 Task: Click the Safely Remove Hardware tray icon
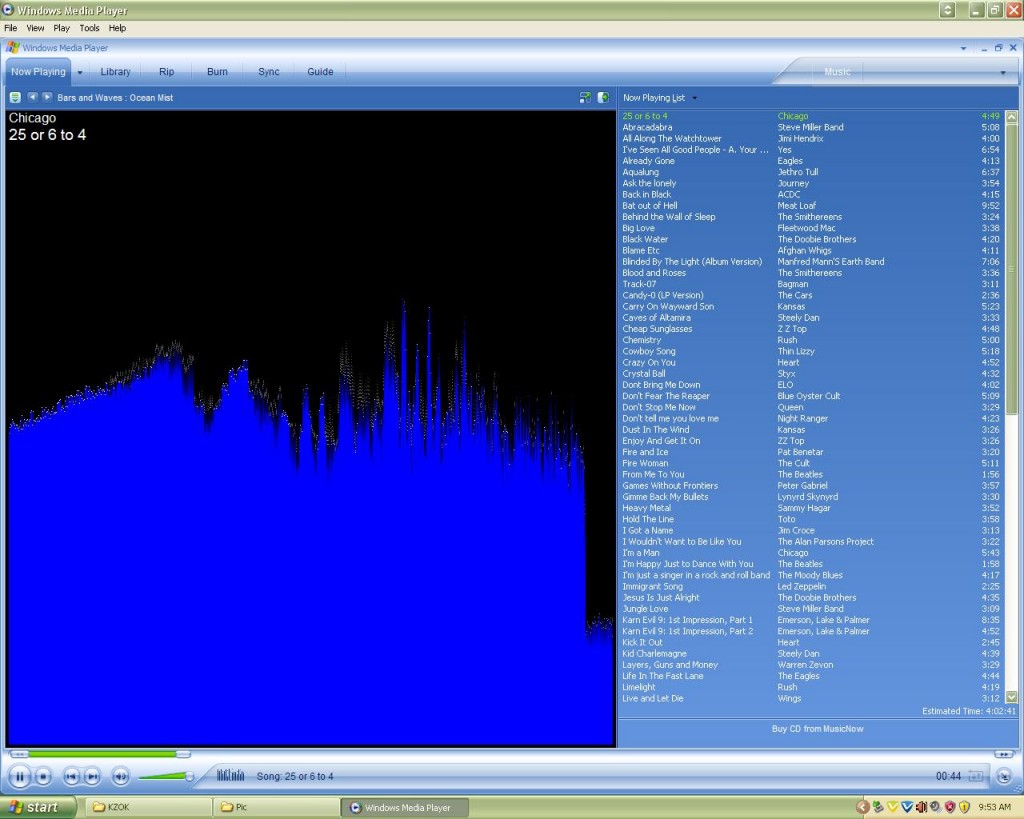878,807
